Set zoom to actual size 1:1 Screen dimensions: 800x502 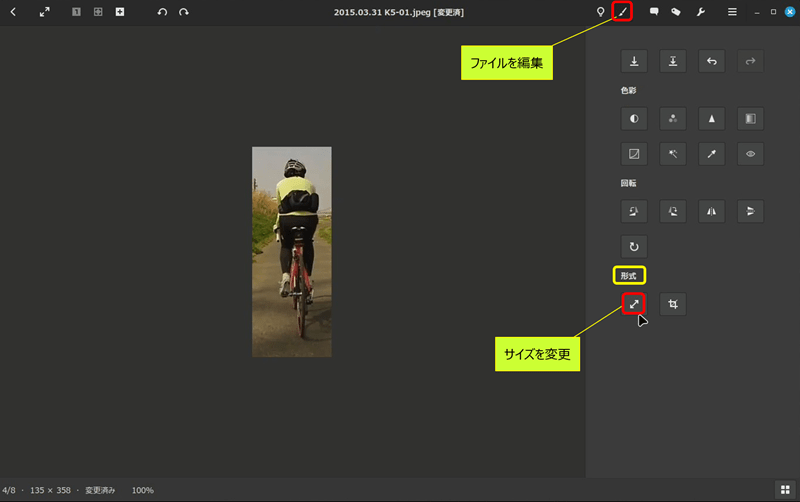coord(76,12)
